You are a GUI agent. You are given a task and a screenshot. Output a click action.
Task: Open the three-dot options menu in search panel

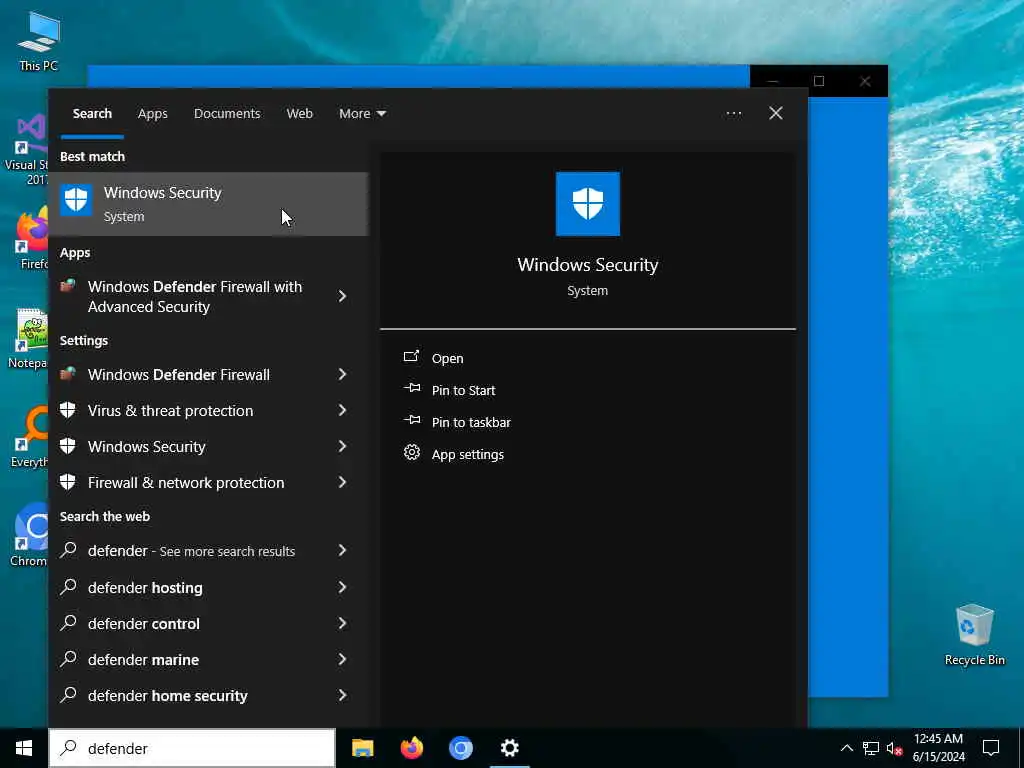pyautogui.click(x=733, y=114)
